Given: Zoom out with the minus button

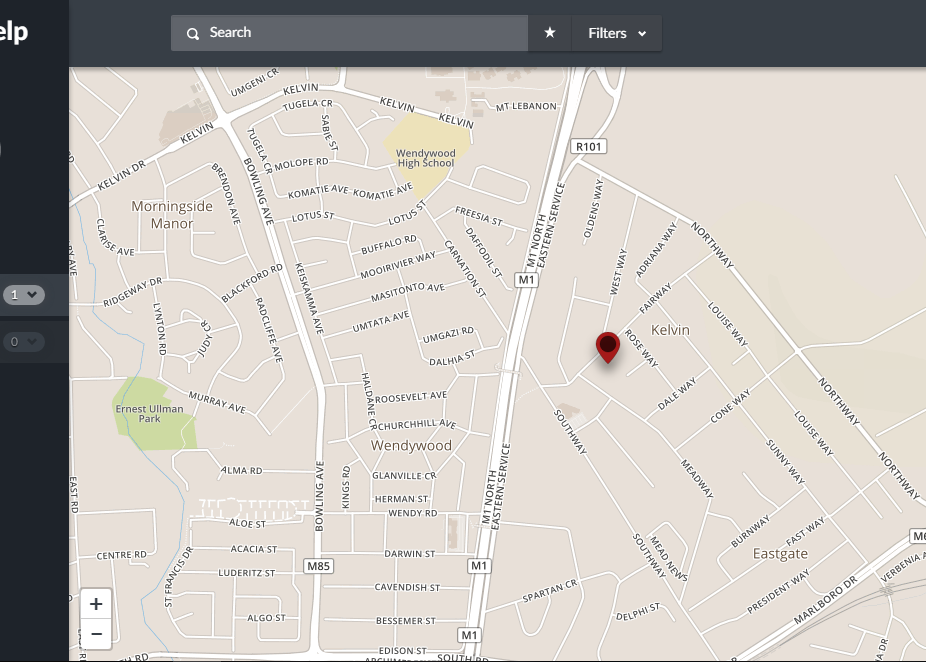Looking at the screenshot, I should coord(96,634).
